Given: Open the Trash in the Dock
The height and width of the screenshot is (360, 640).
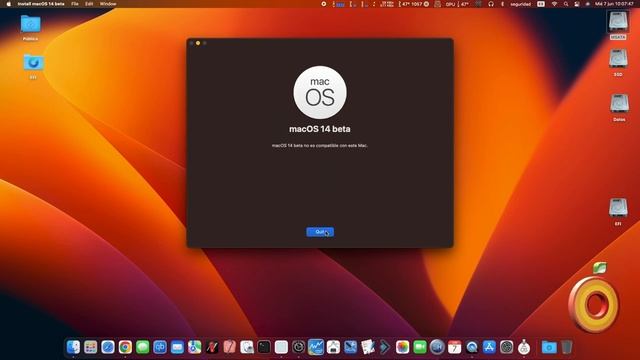Looking at the screenshot, I should tap(567, 347).
